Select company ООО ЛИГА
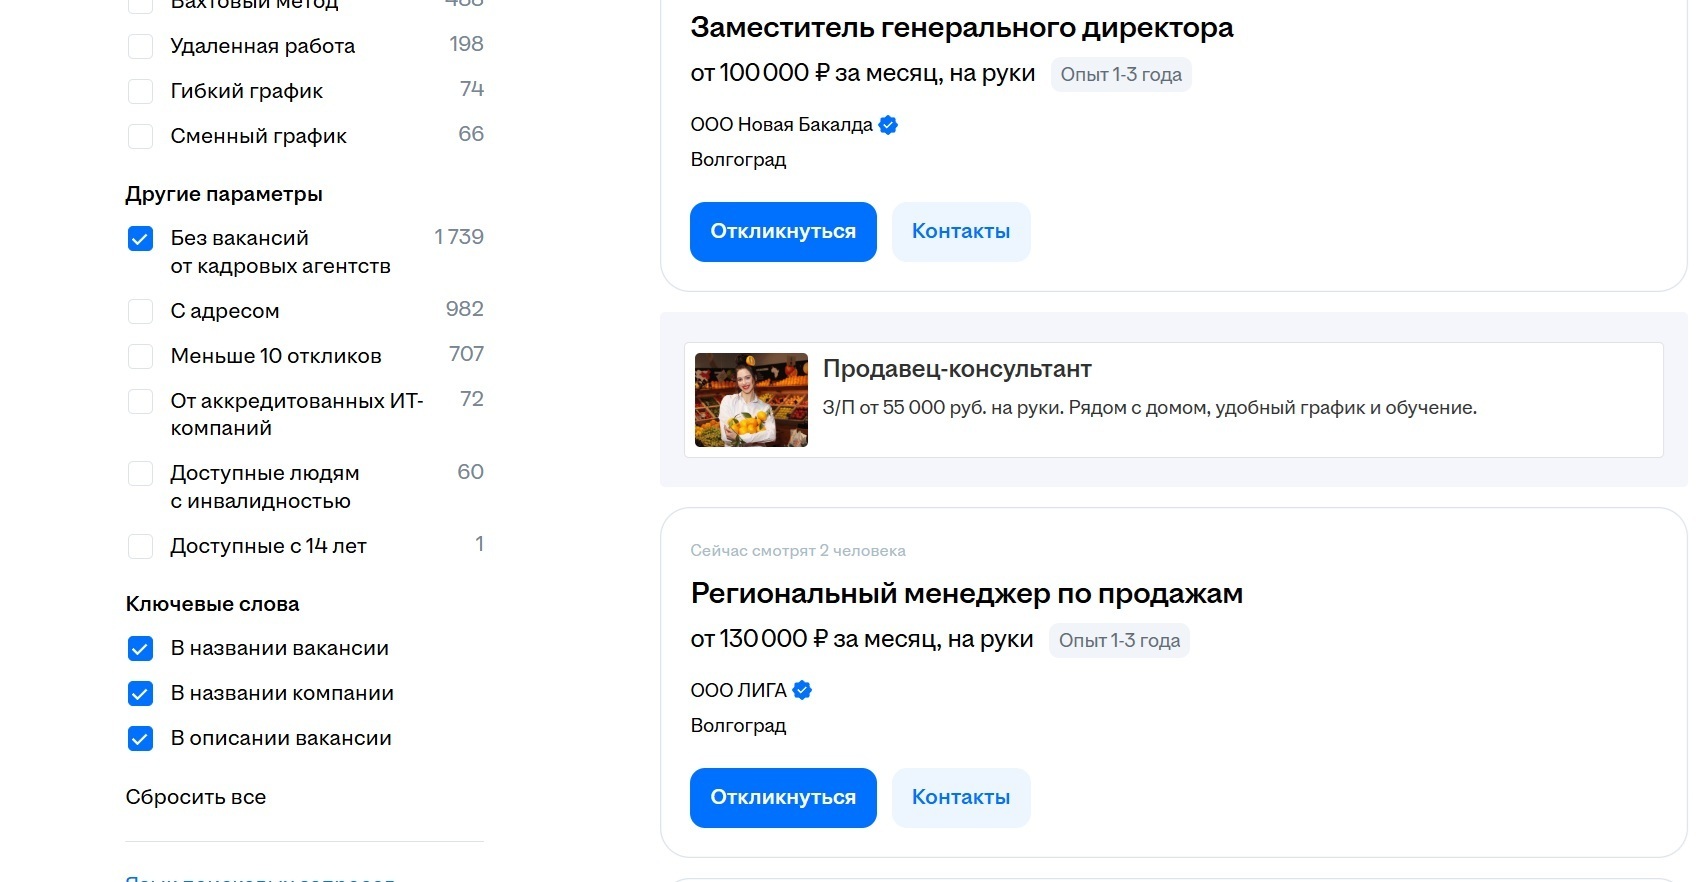 739,690
